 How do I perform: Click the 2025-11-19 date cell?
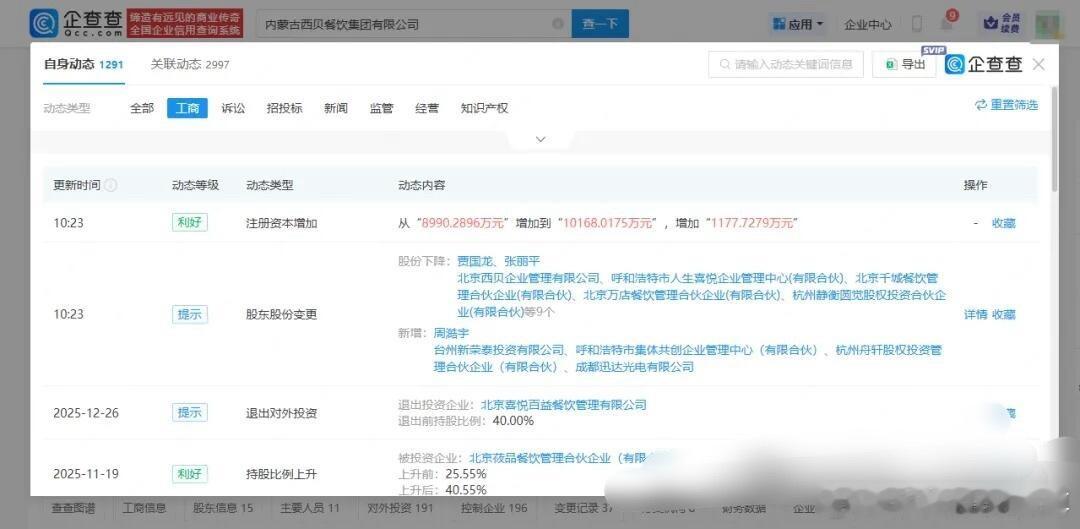point(86,474)
